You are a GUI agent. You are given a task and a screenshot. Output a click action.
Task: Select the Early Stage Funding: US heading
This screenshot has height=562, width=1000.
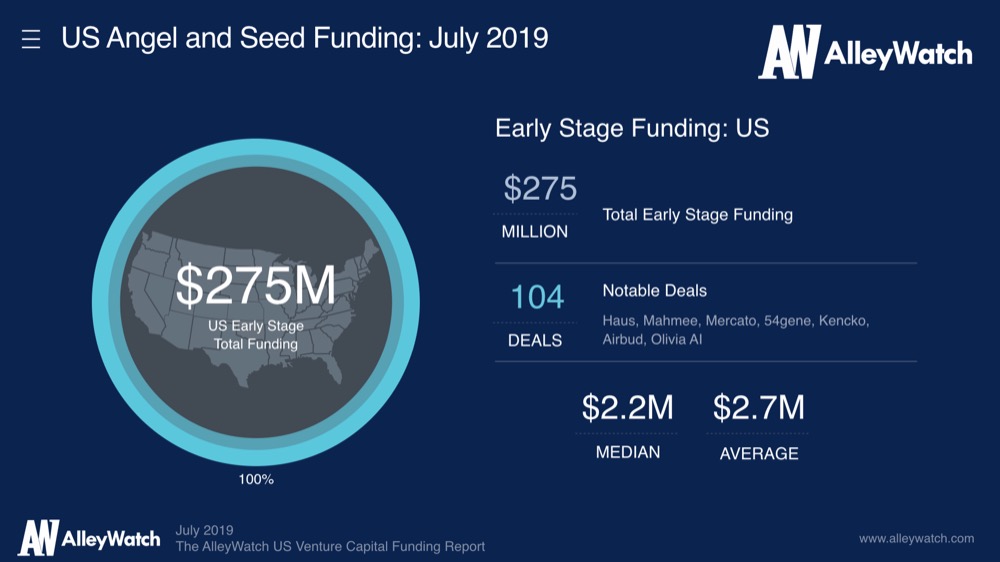click(x=632, y=129)
